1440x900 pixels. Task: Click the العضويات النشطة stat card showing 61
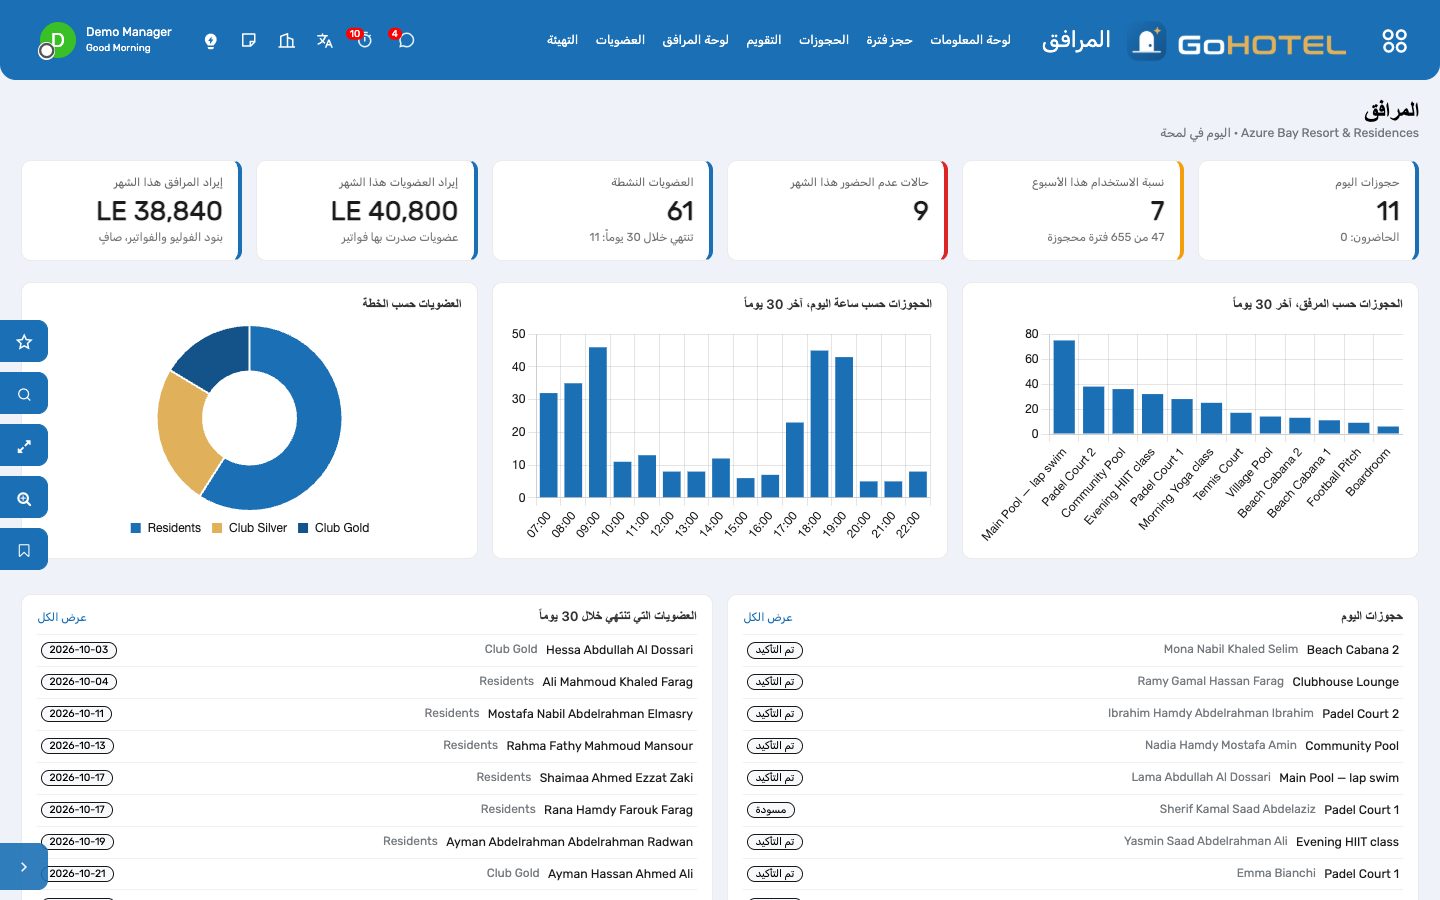tap(602, 210)
